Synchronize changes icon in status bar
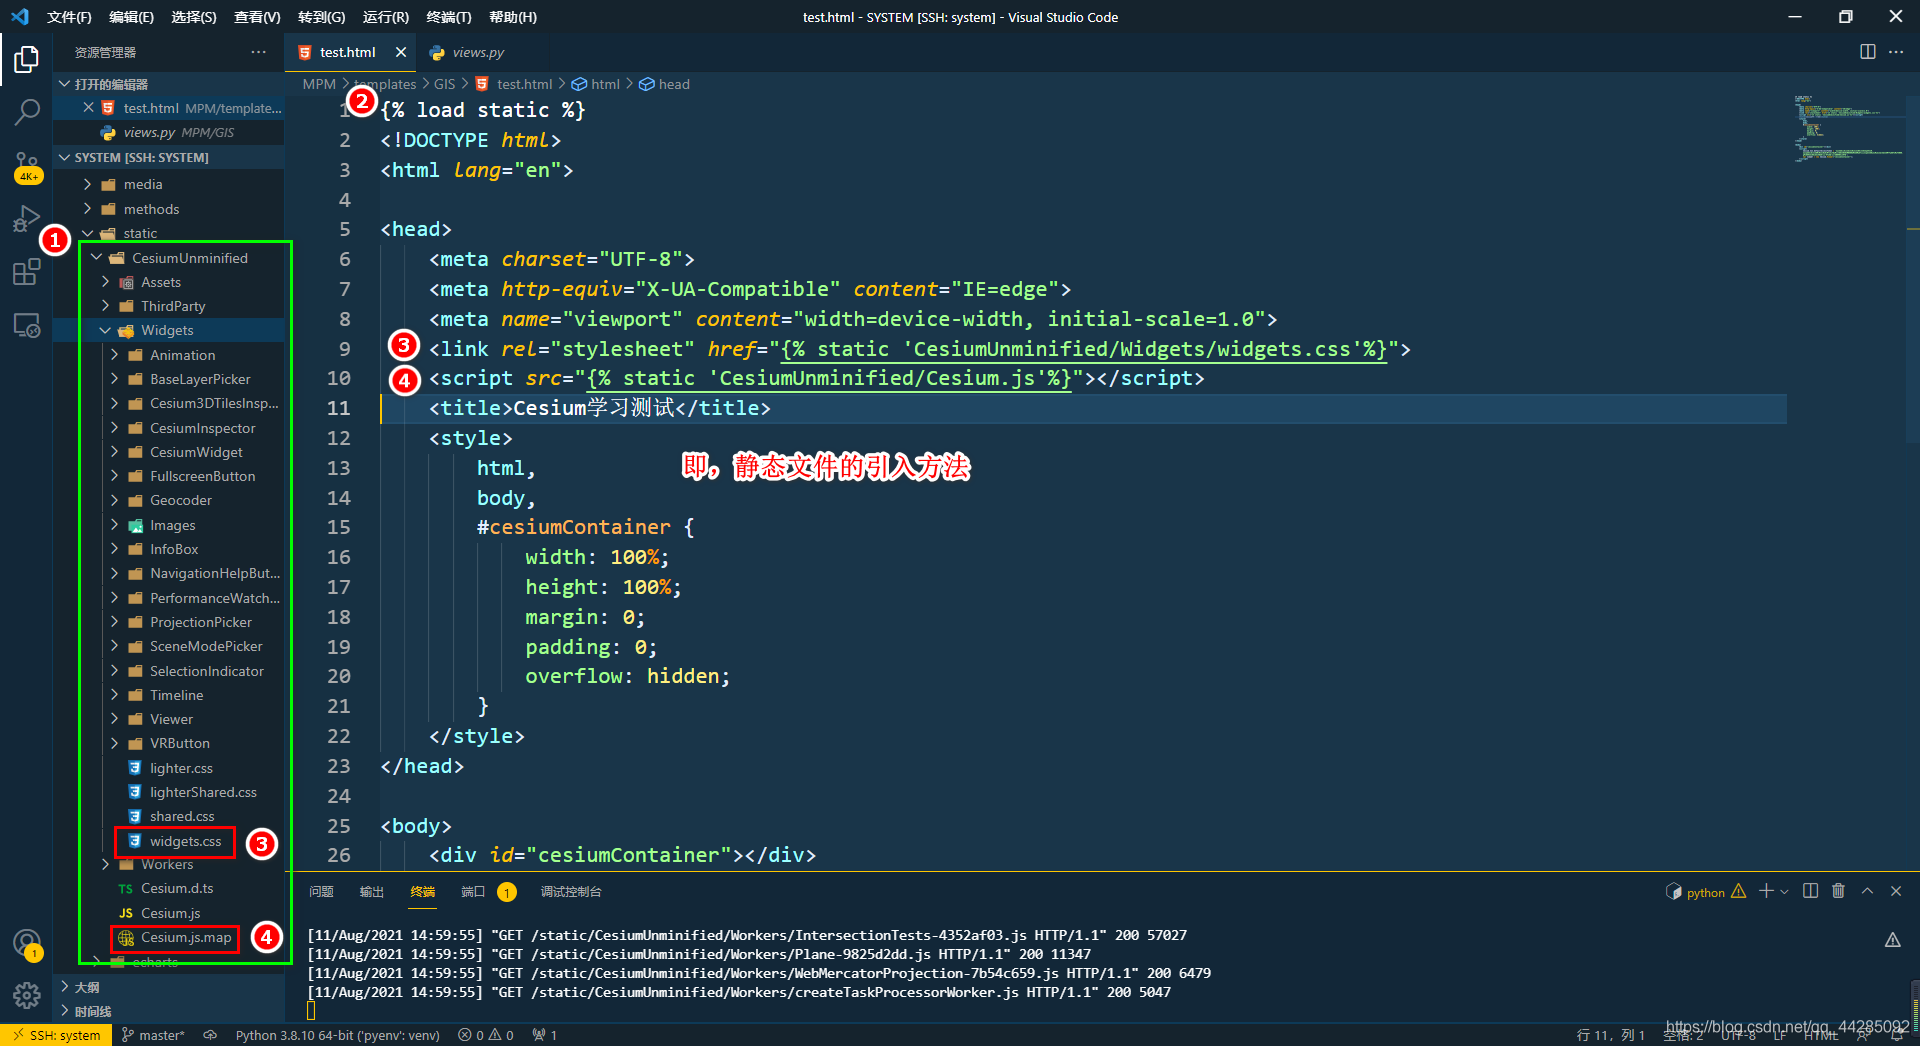Screen dimensions: 1920x1046 coord(210,1035)
